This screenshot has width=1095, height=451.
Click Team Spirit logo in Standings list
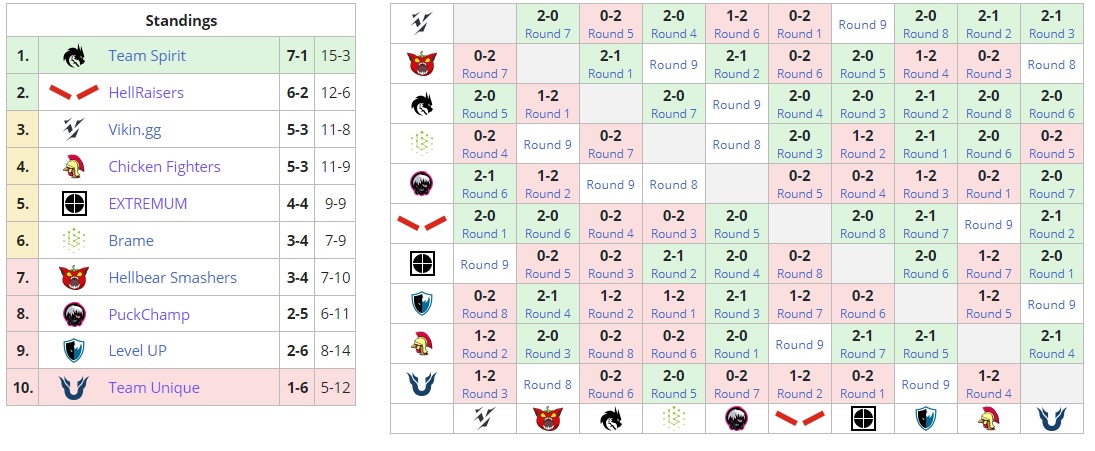(x=73, y=56)
